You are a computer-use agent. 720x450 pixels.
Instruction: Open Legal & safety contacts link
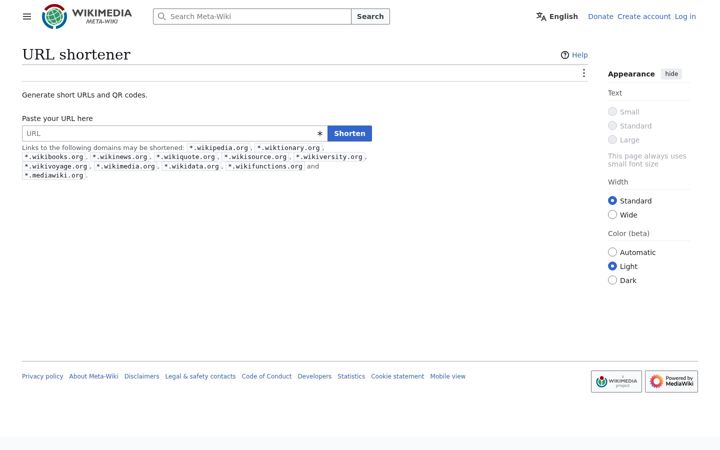click(x=200, y=377)
